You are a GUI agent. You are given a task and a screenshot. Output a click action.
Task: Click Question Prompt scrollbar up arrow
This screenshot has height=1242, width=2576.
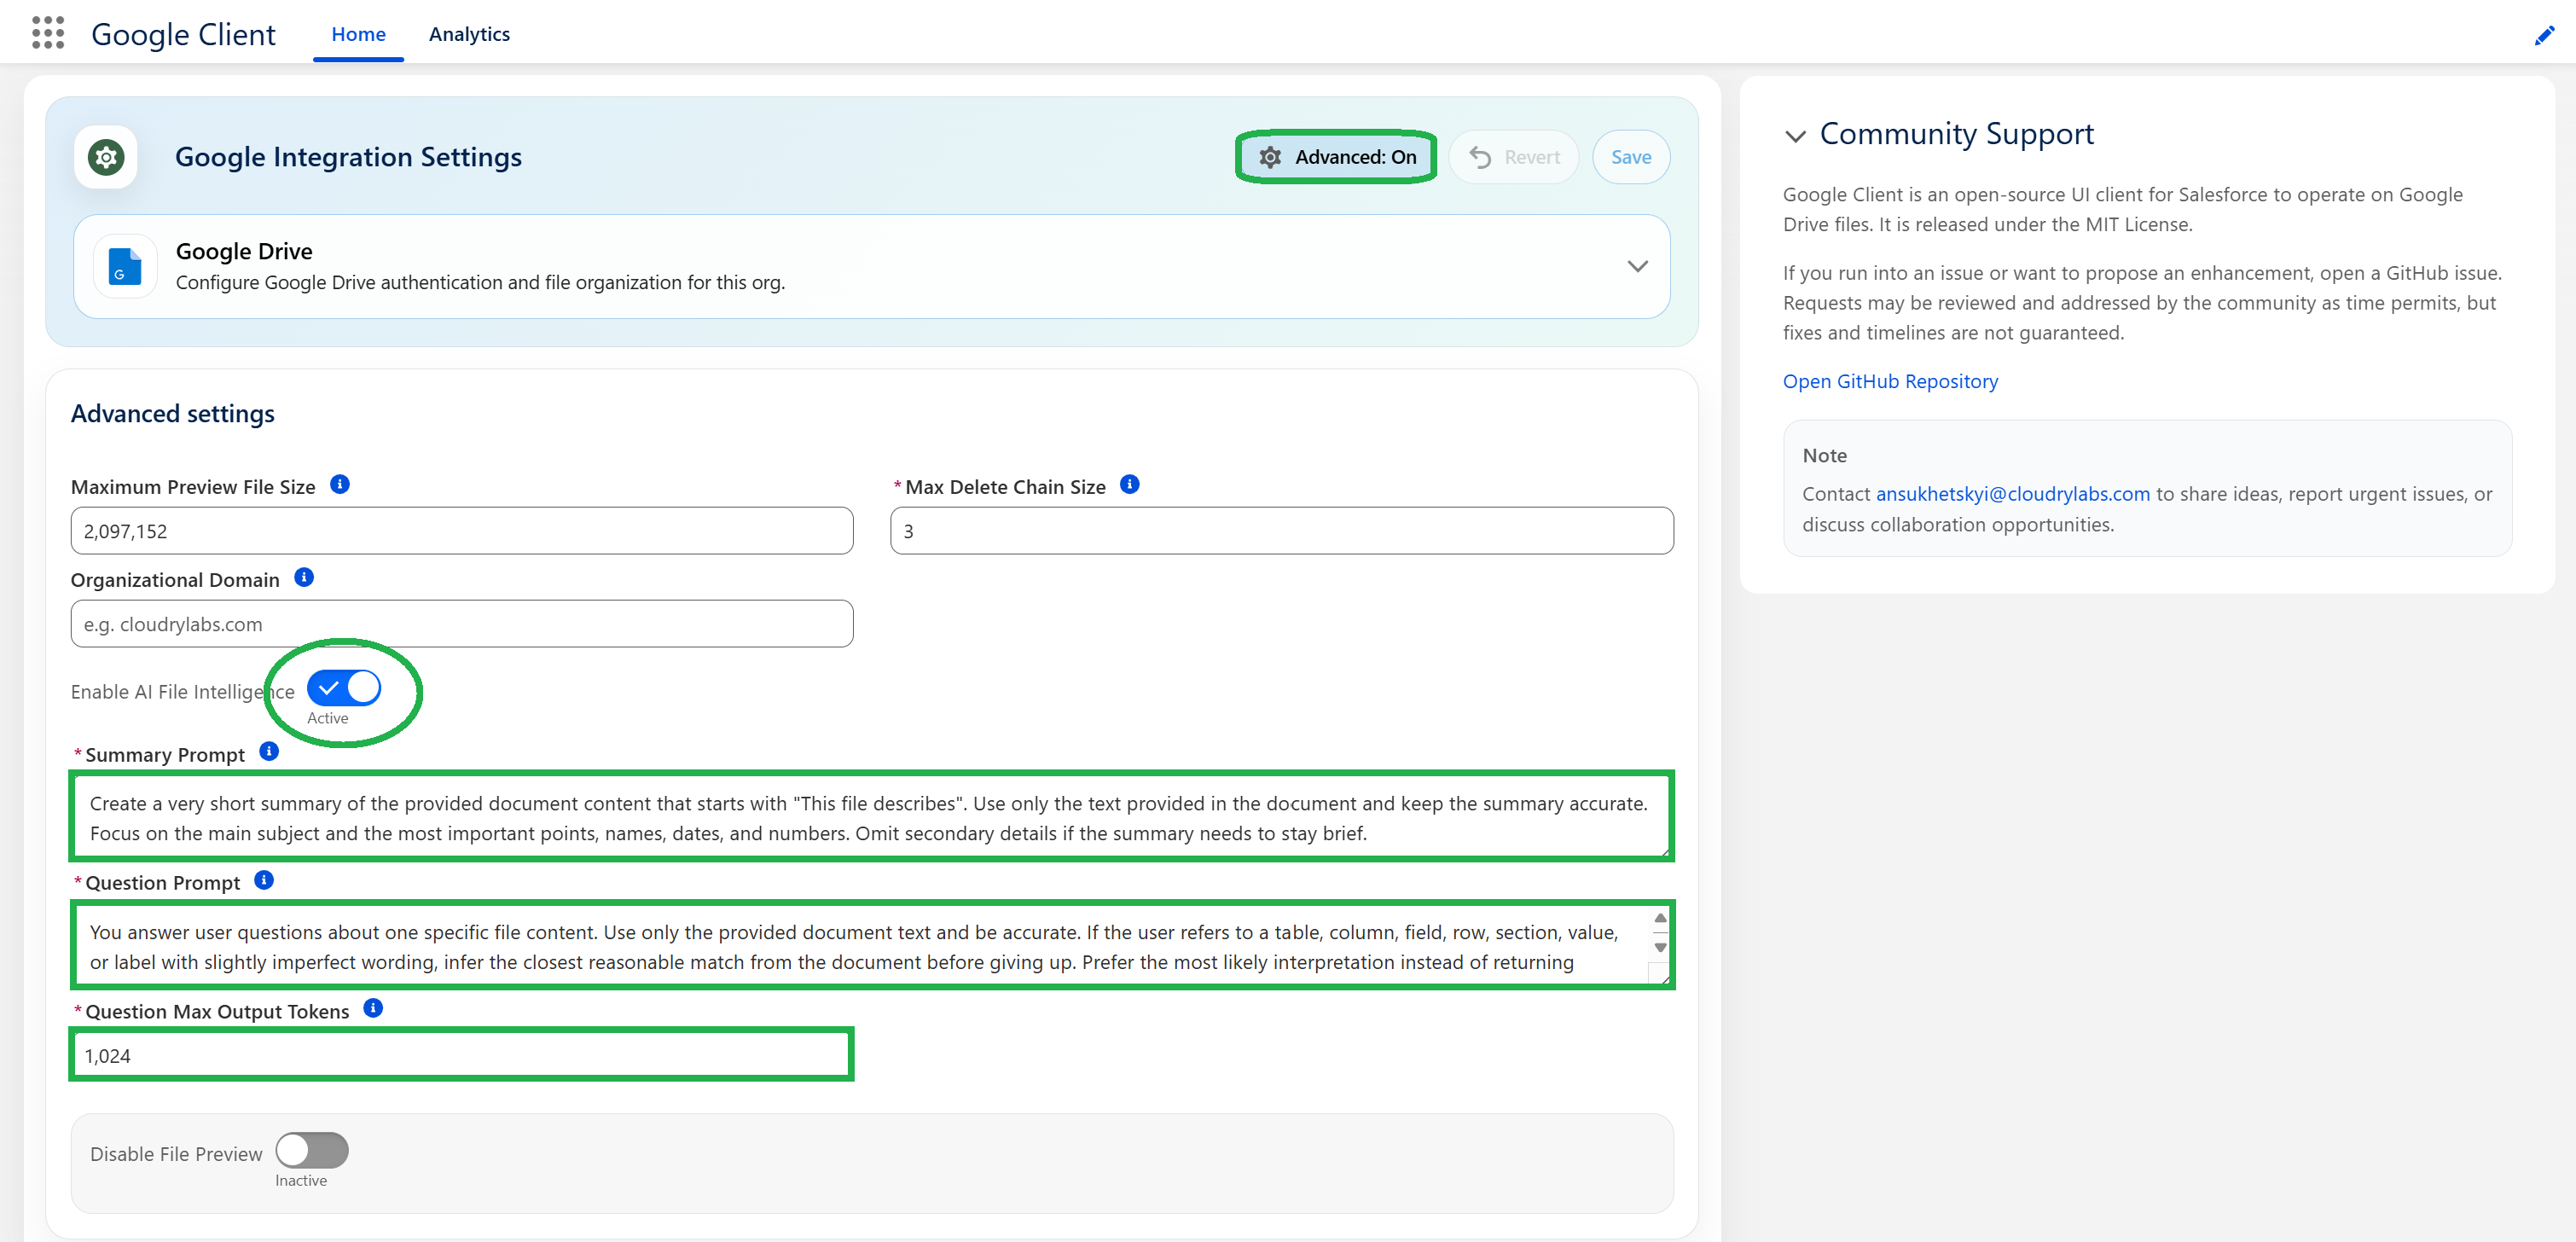[1660, 918]
